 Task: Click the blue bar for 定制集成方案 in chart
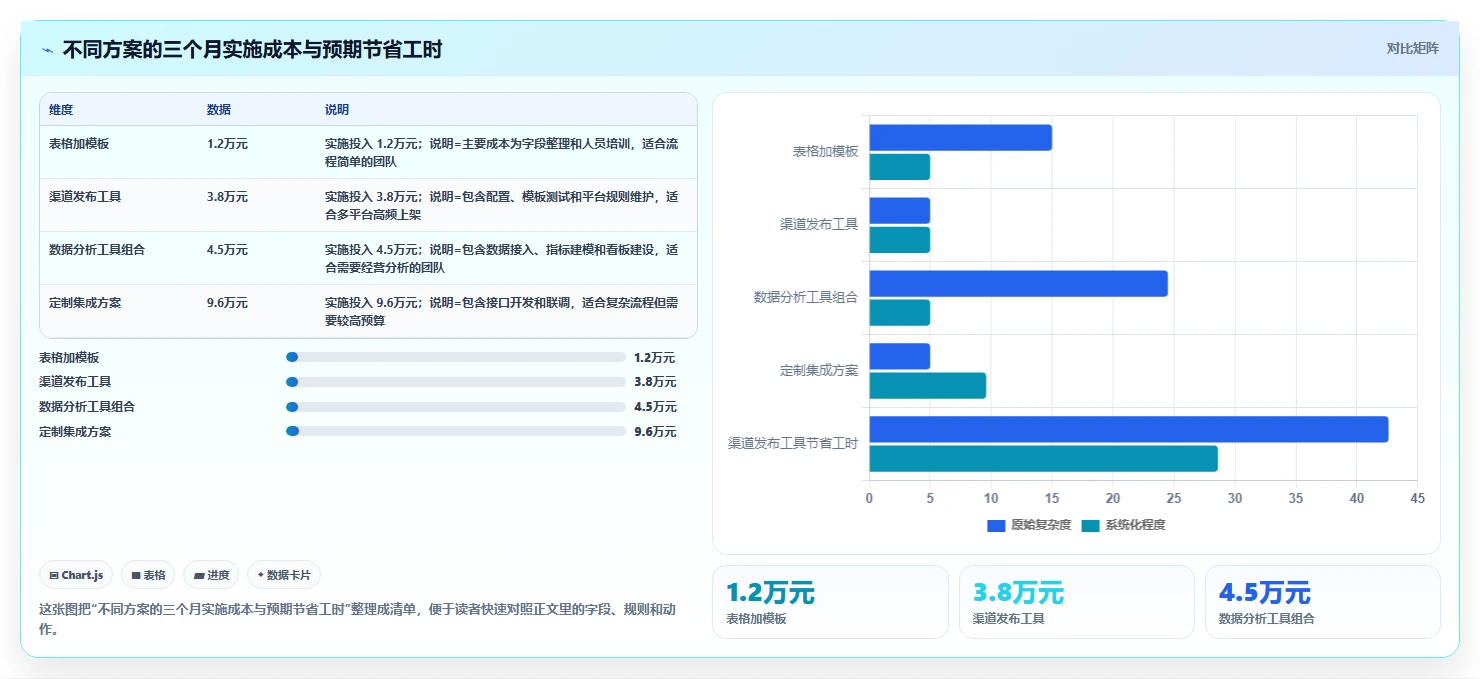coord(899,357)
